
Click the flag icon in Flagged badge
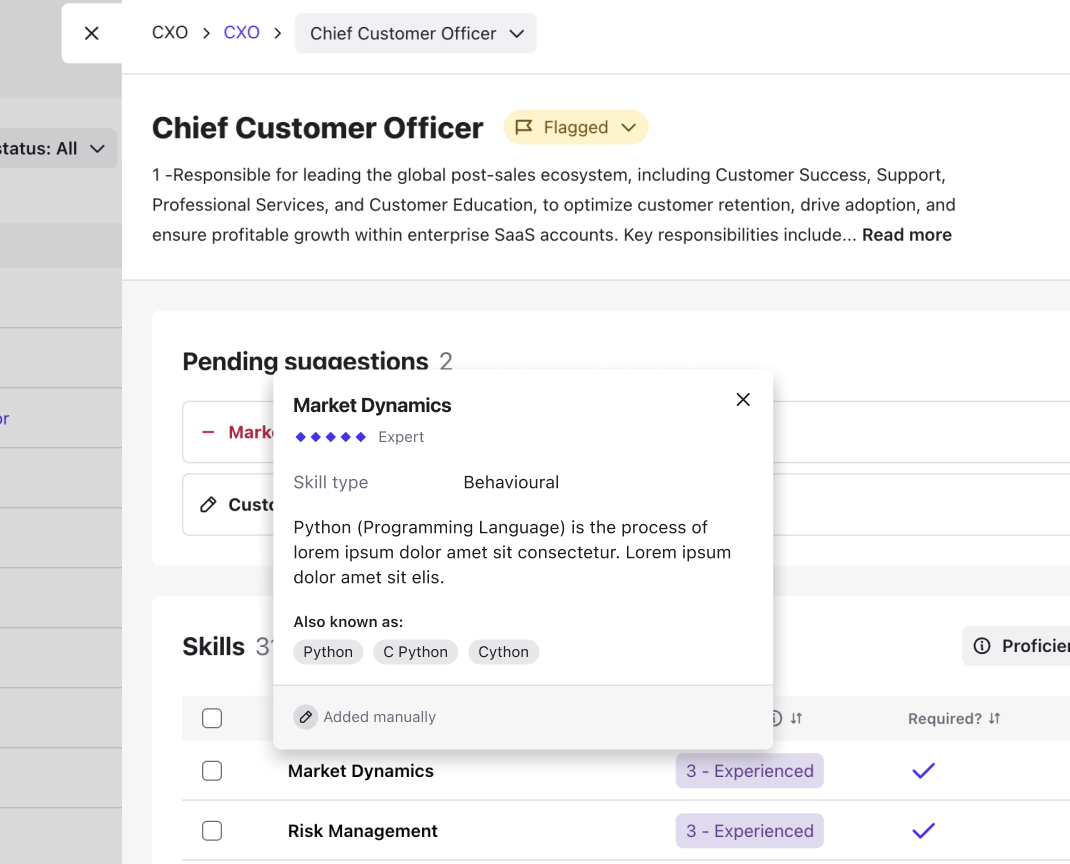[523, 127]
